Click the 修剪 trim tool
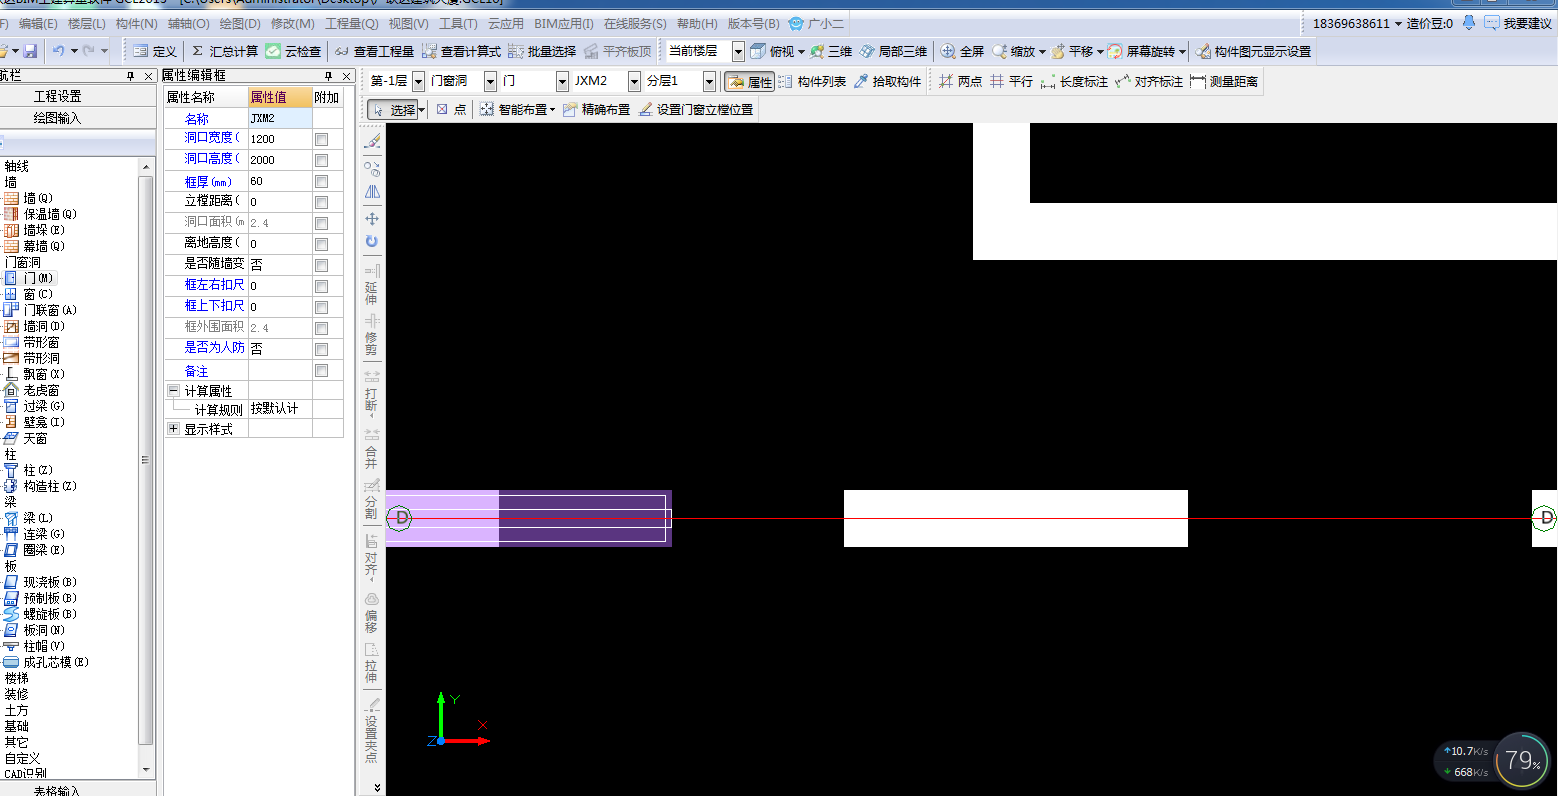This screenshot has width=1558, height=796. [x=372, y=335]
